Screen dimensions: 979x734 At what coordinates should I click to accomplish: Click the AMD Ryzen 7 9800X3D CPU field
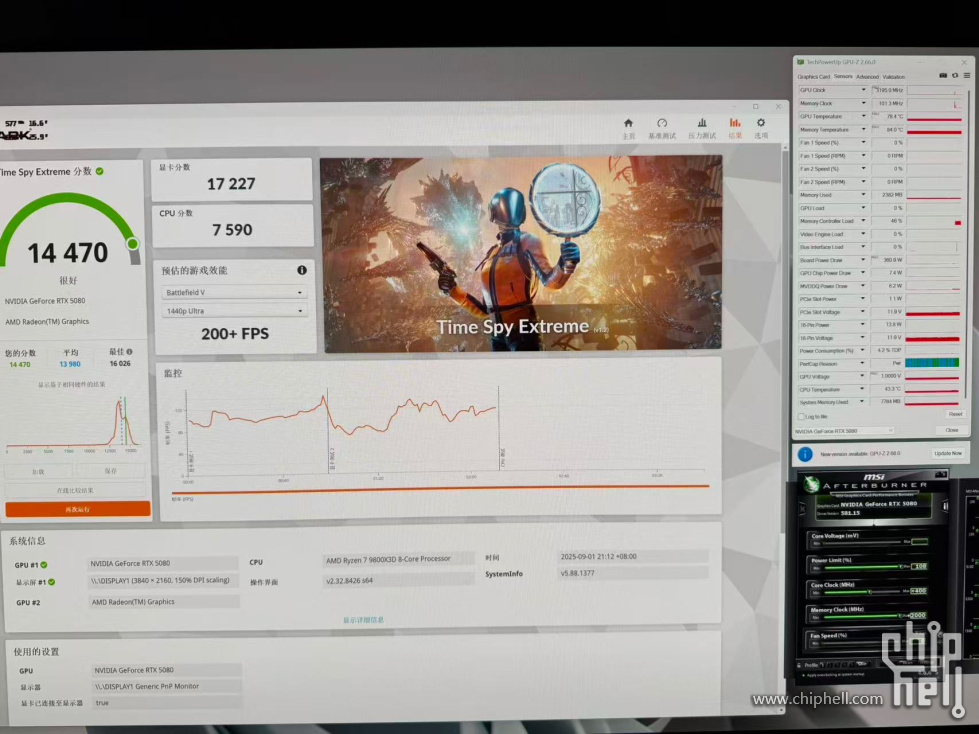(x=398, y=559)
